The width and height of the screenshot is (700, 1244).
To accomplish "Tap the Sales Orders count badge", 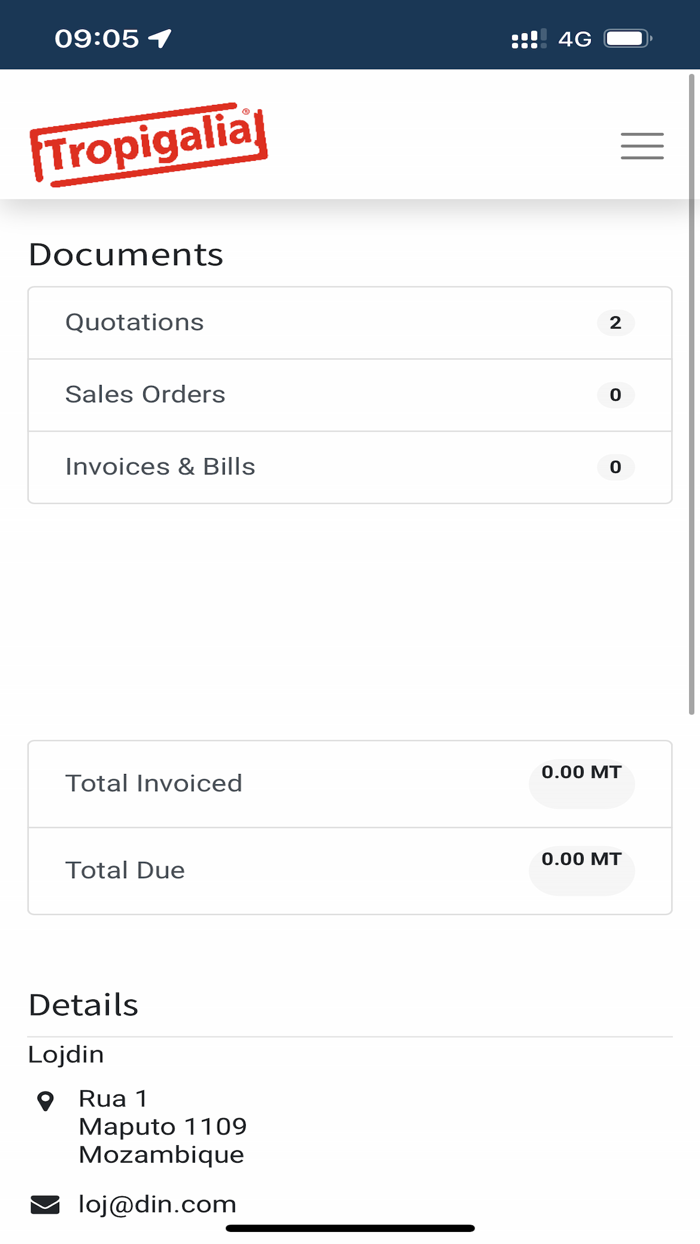I will (x=615, y=394).
